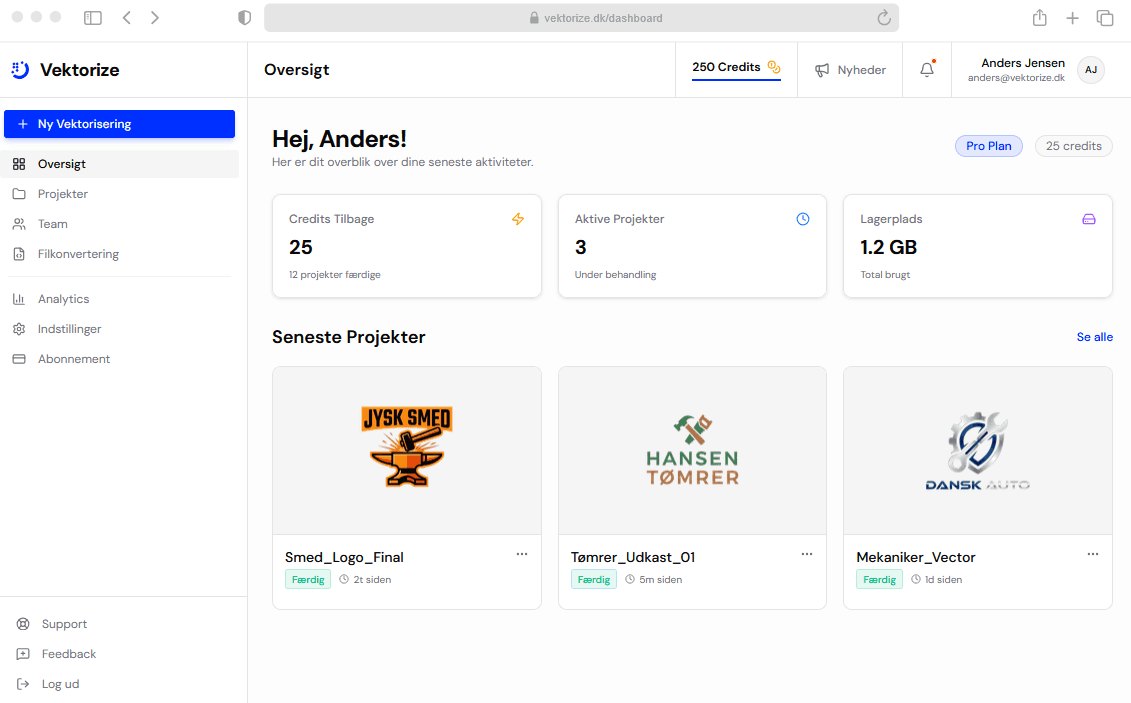This screenshot has width=1131, height=703.
Task: Open Support from the bottom sidebar
Action: 62,623
